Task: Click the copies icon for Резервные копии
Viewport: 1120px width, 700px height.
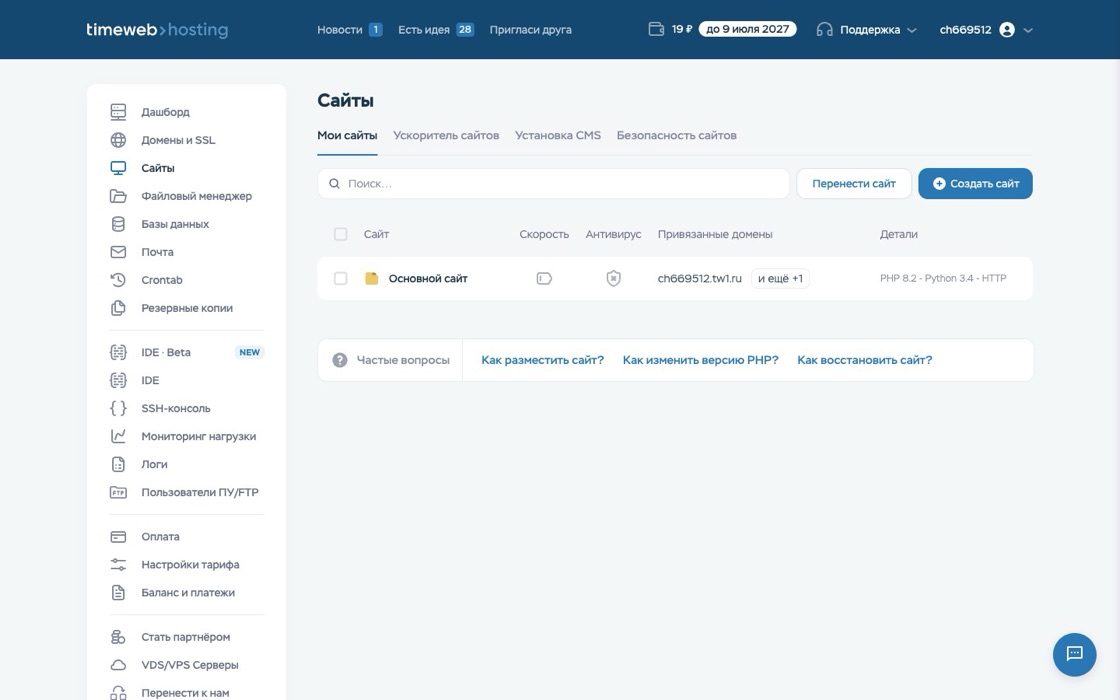Action: pyautogui.click(x=119, y=308)
